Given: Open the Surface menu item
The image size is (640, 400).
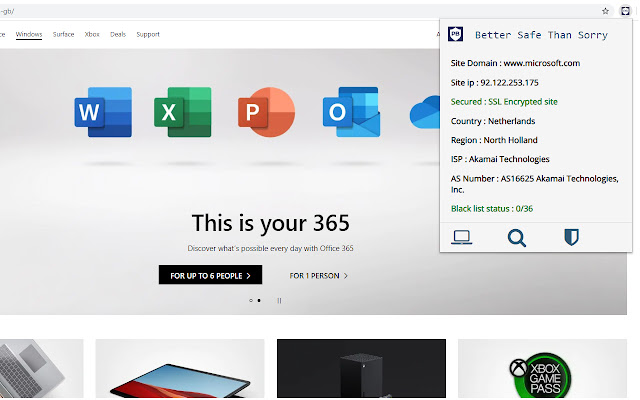Looking at the screenshot, I should [63, 34].
